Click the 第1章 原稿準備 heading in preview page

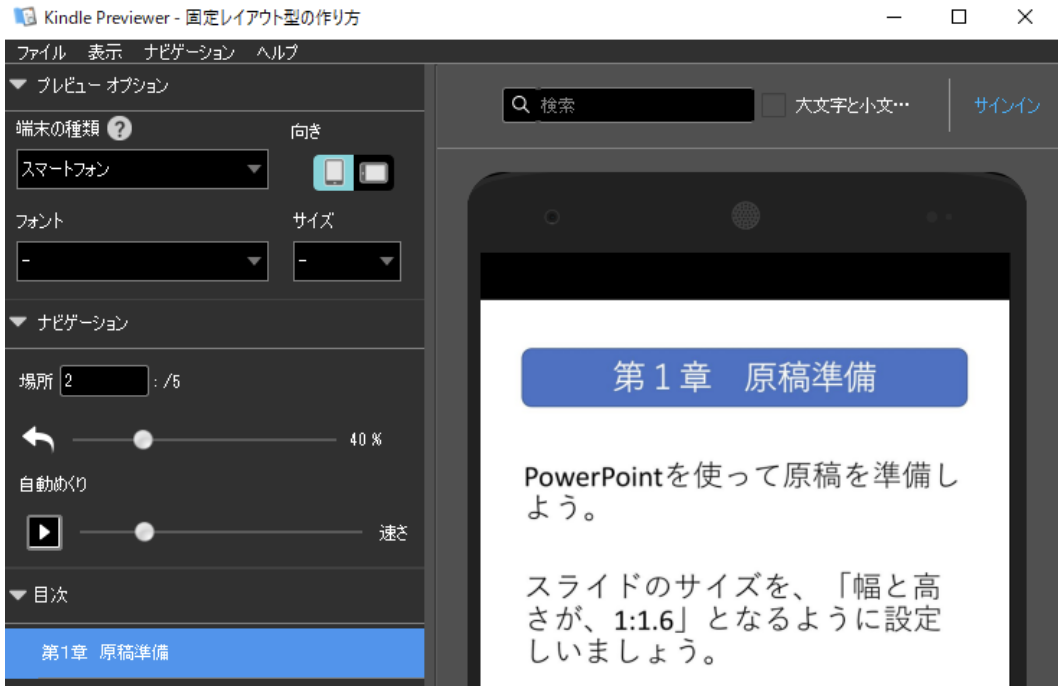pos(744,377)
